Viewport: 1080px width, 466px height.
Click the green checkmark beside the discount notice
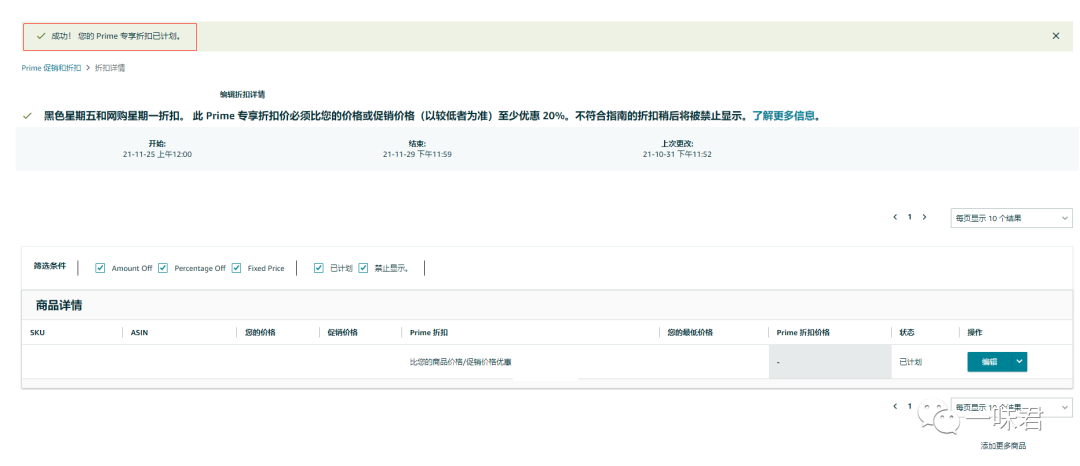coord(27,116)
